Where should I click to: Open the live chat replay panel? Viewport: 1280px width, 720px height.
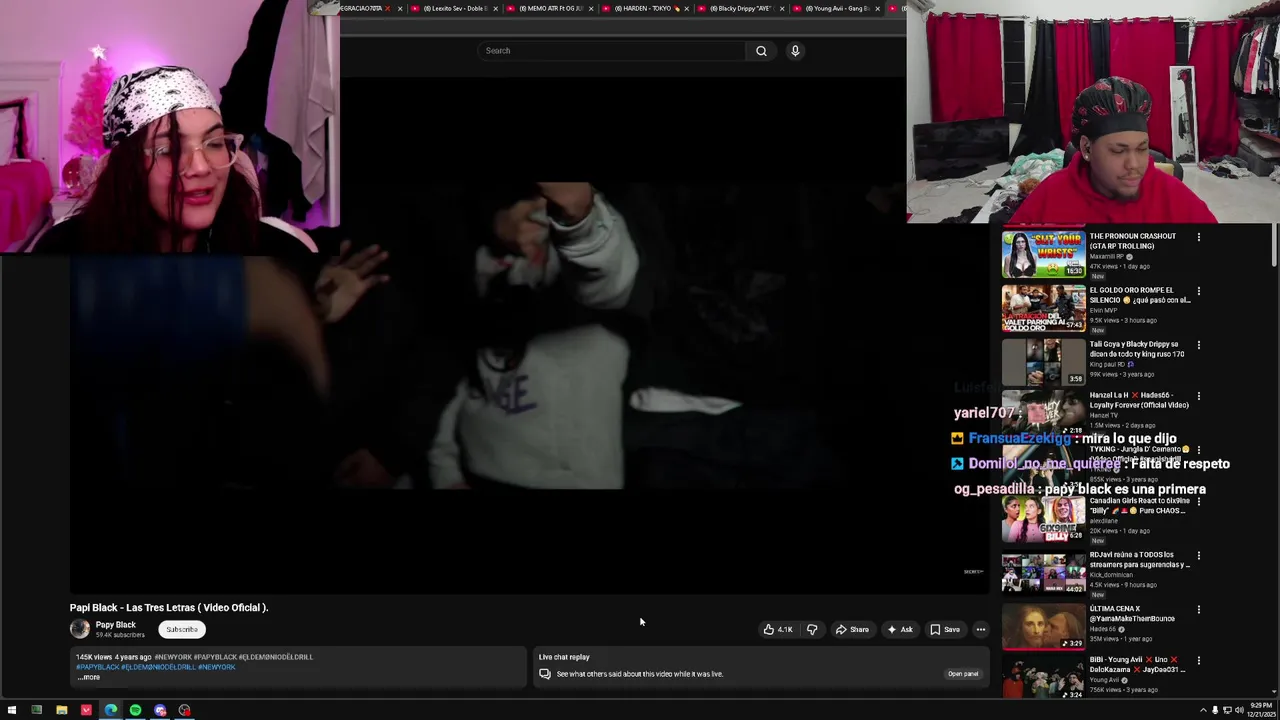[963, 674]
